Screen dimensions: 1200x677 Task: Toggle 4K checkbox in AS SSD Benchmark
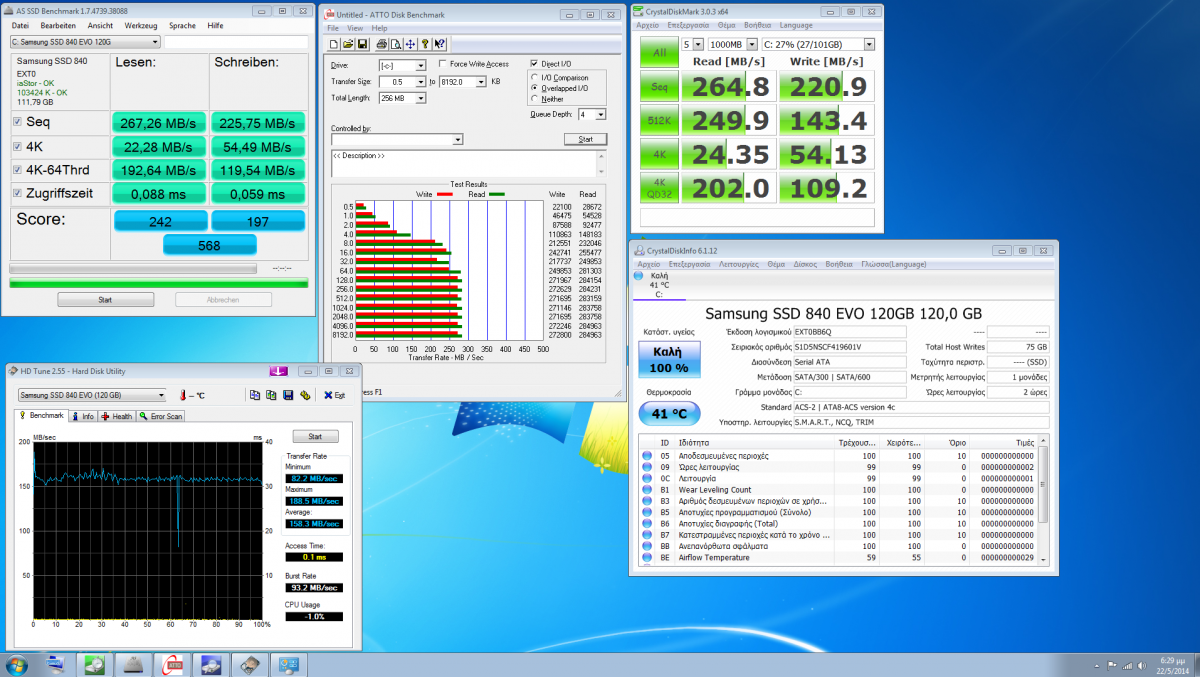(x=17, y=146)
